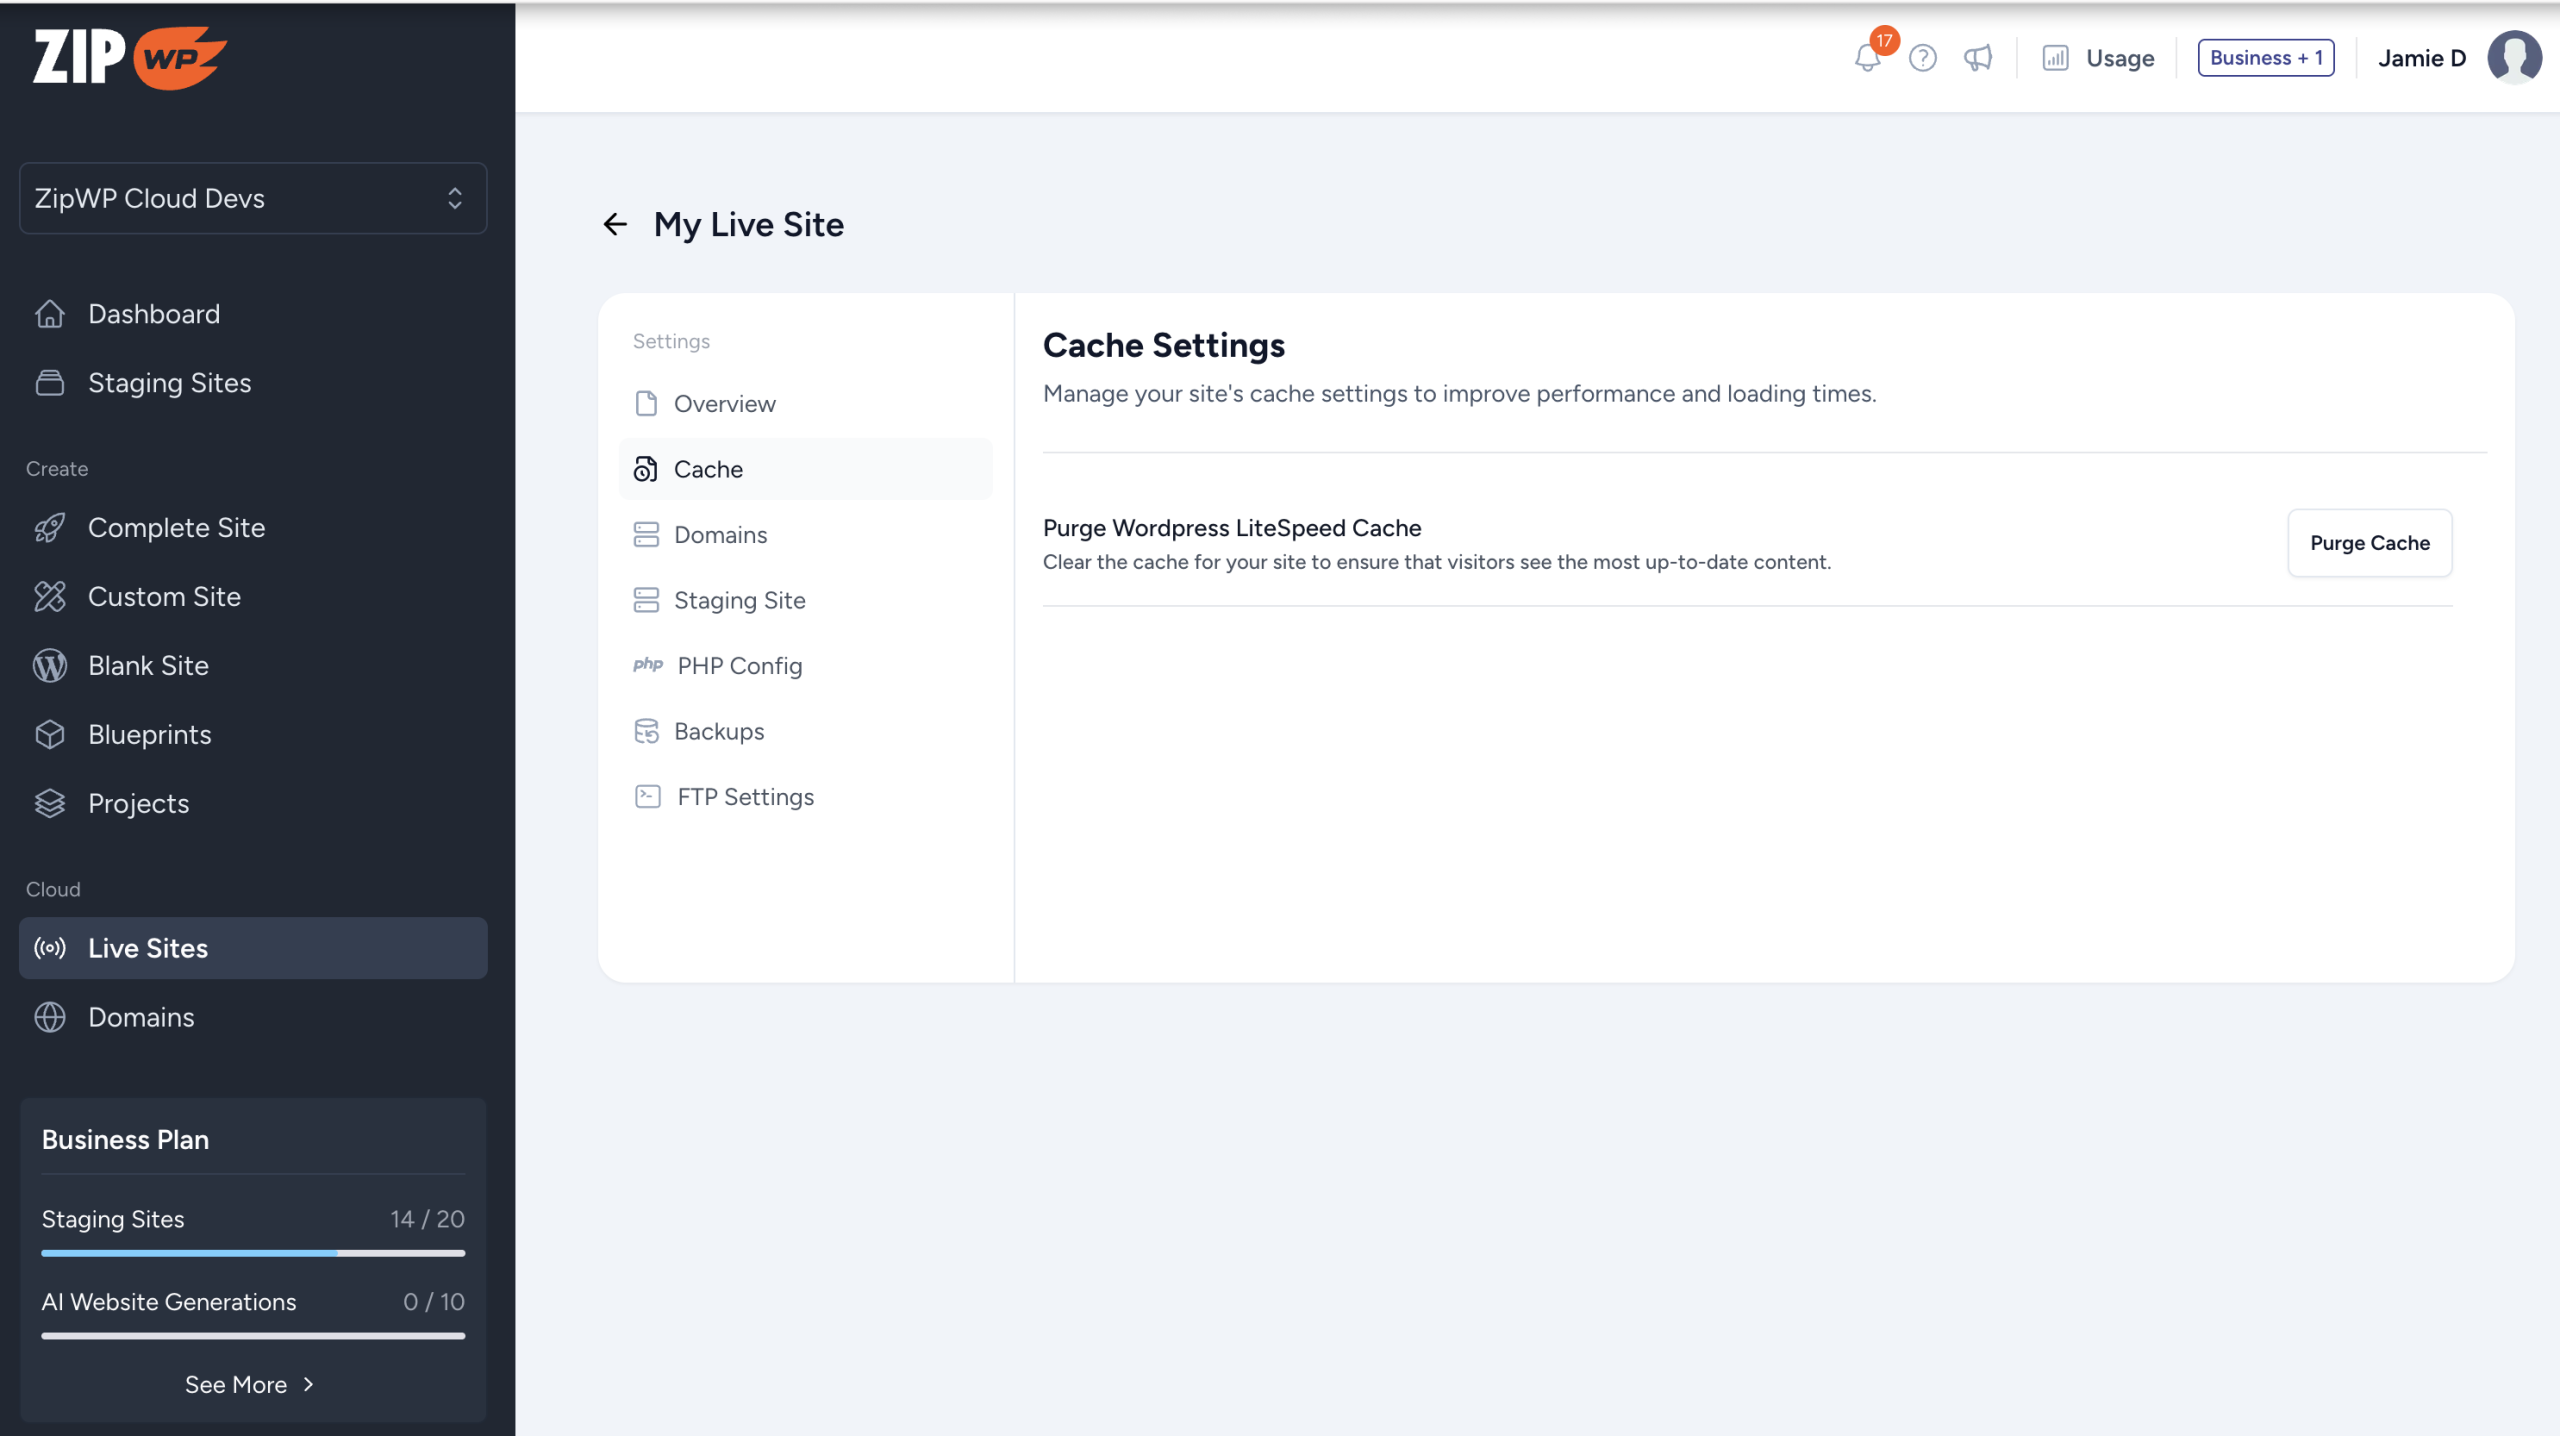This screenshot has width=2560, height=1436.
Task: Open the Jamie D profile avatar
Action: [x=2513, y=57]
